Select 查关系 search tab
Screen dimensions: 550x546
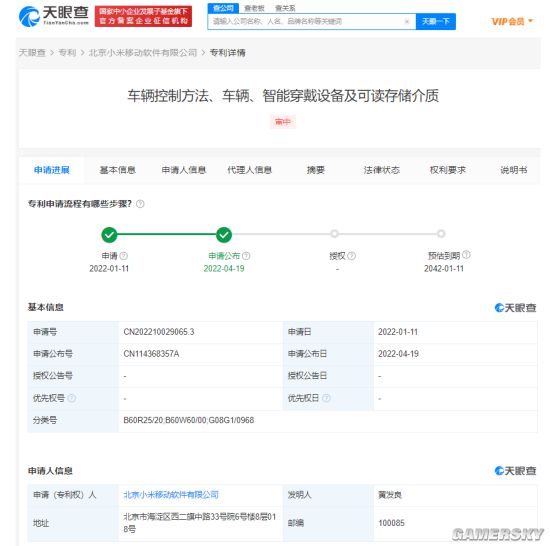click(x=285, y=8)
